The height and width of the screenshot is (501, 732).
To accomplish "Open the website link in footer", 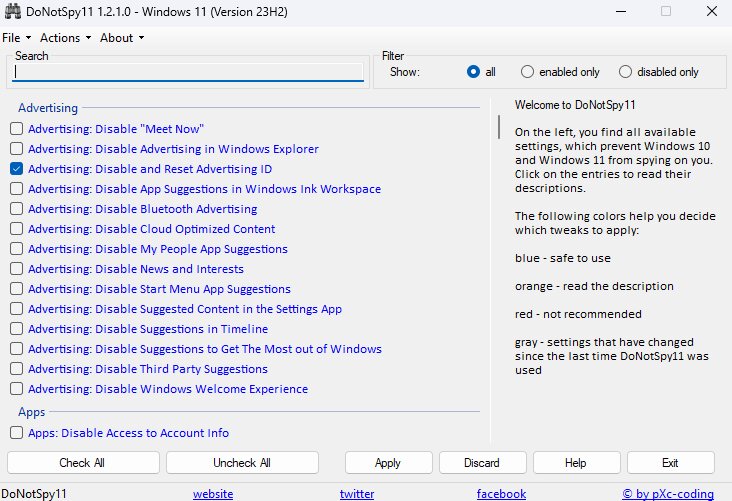I will pos(213,494).
